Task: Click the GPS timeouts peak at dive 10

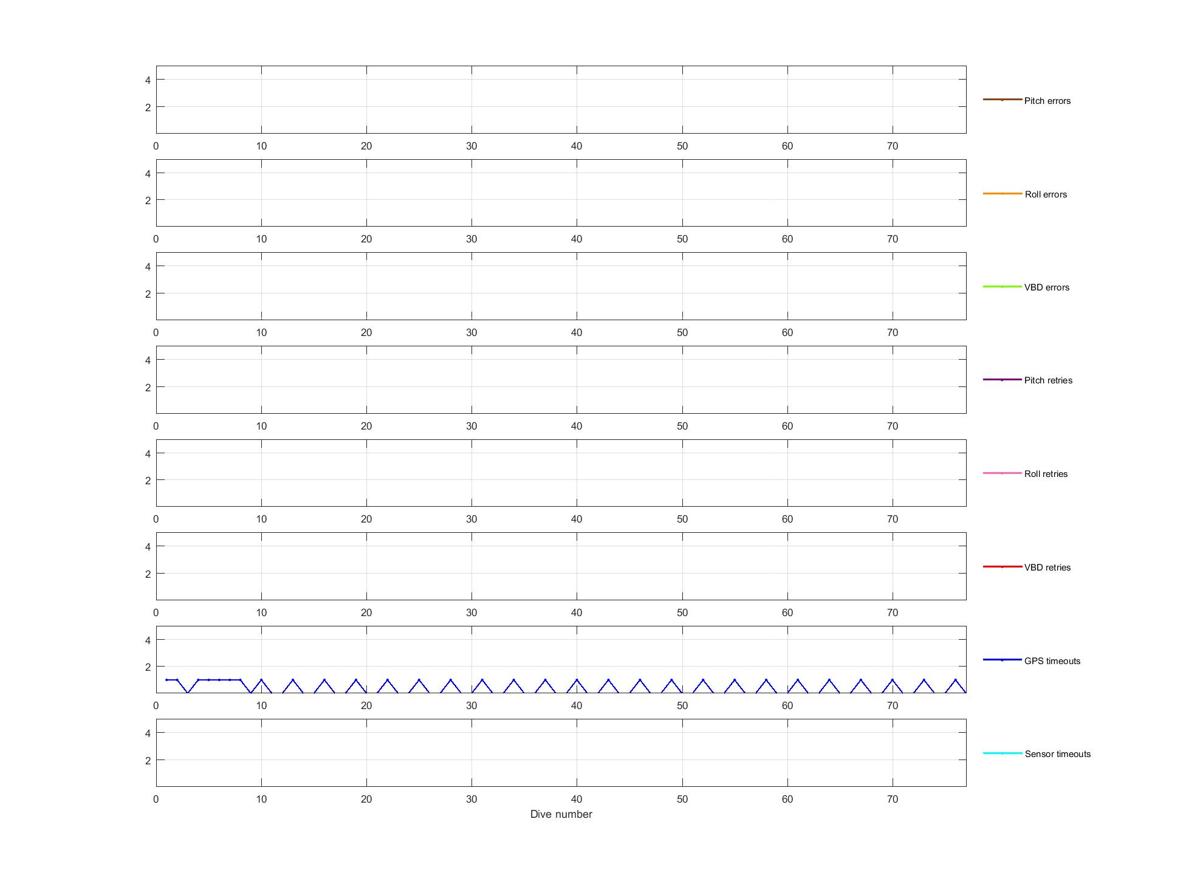Action: pos(261,680)
